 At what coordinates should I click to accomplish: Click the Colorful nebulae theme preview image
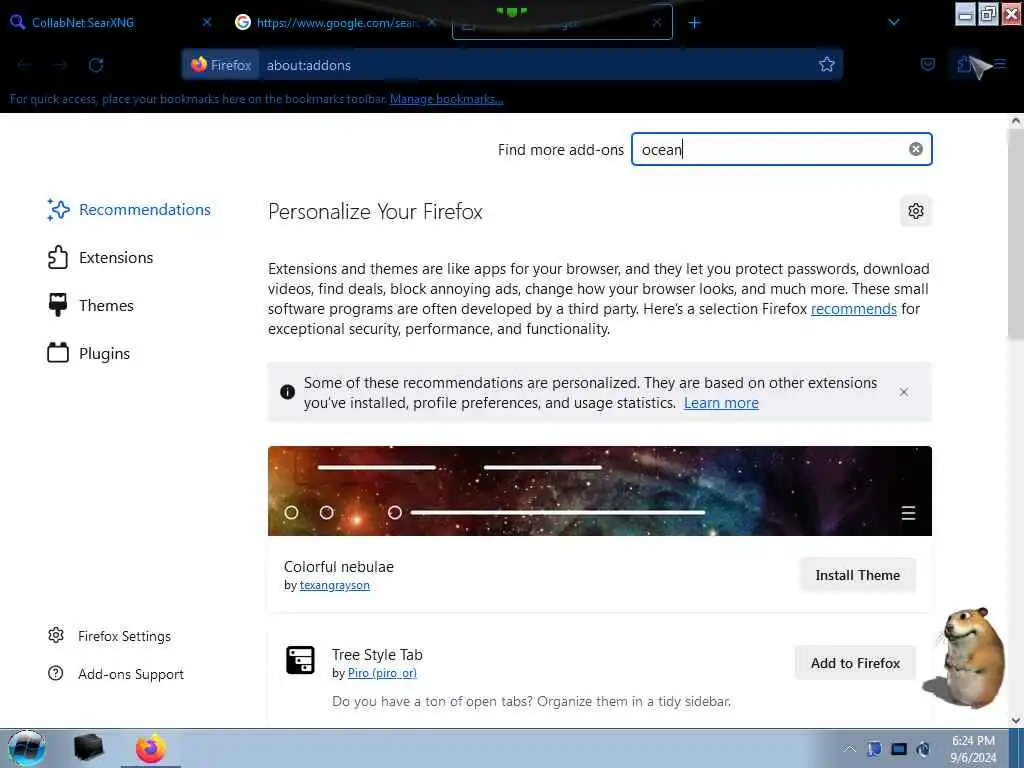point(600,491)
